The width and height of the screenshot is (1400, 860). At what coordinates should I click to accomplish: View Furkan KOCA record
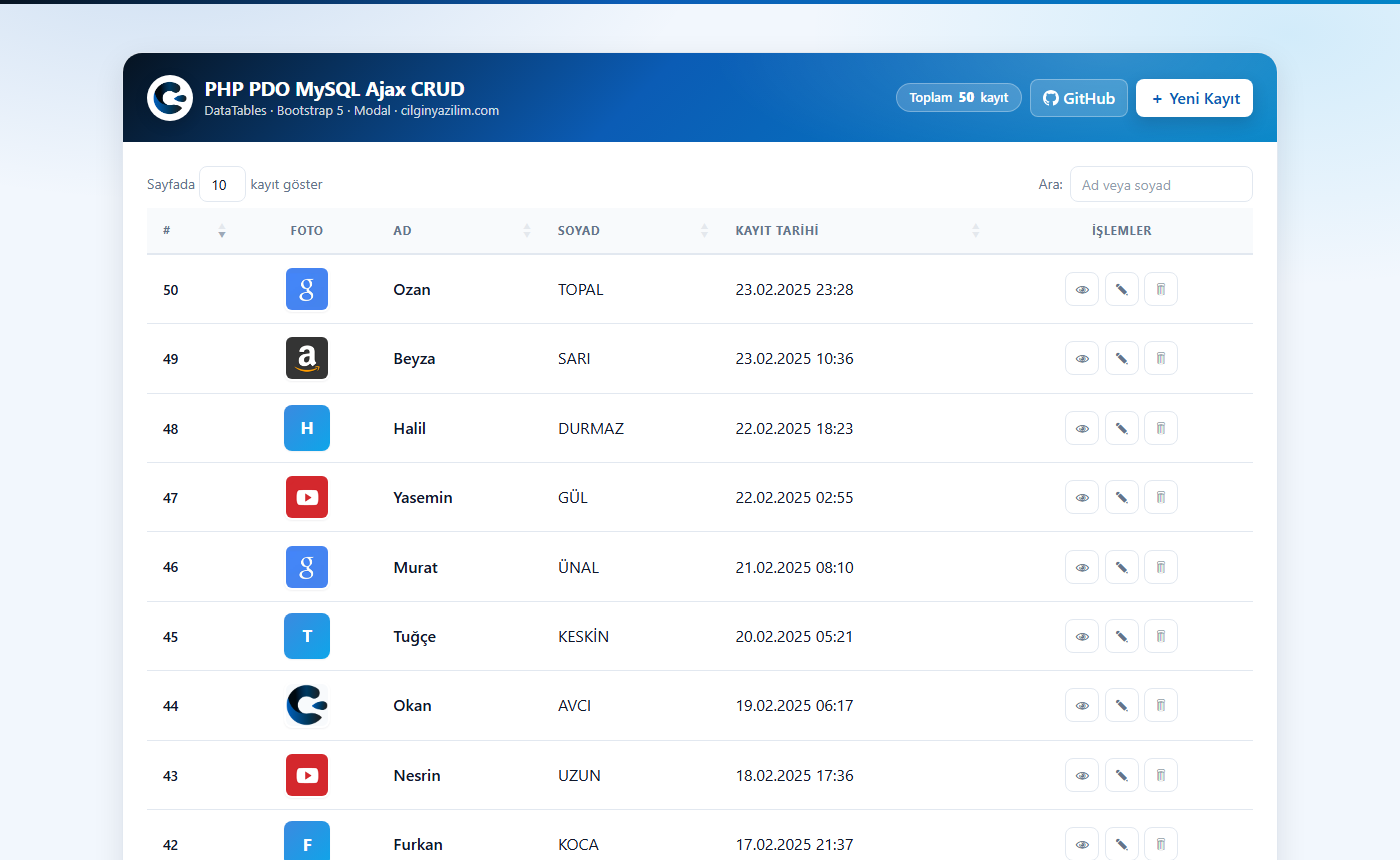(1082, 844)
